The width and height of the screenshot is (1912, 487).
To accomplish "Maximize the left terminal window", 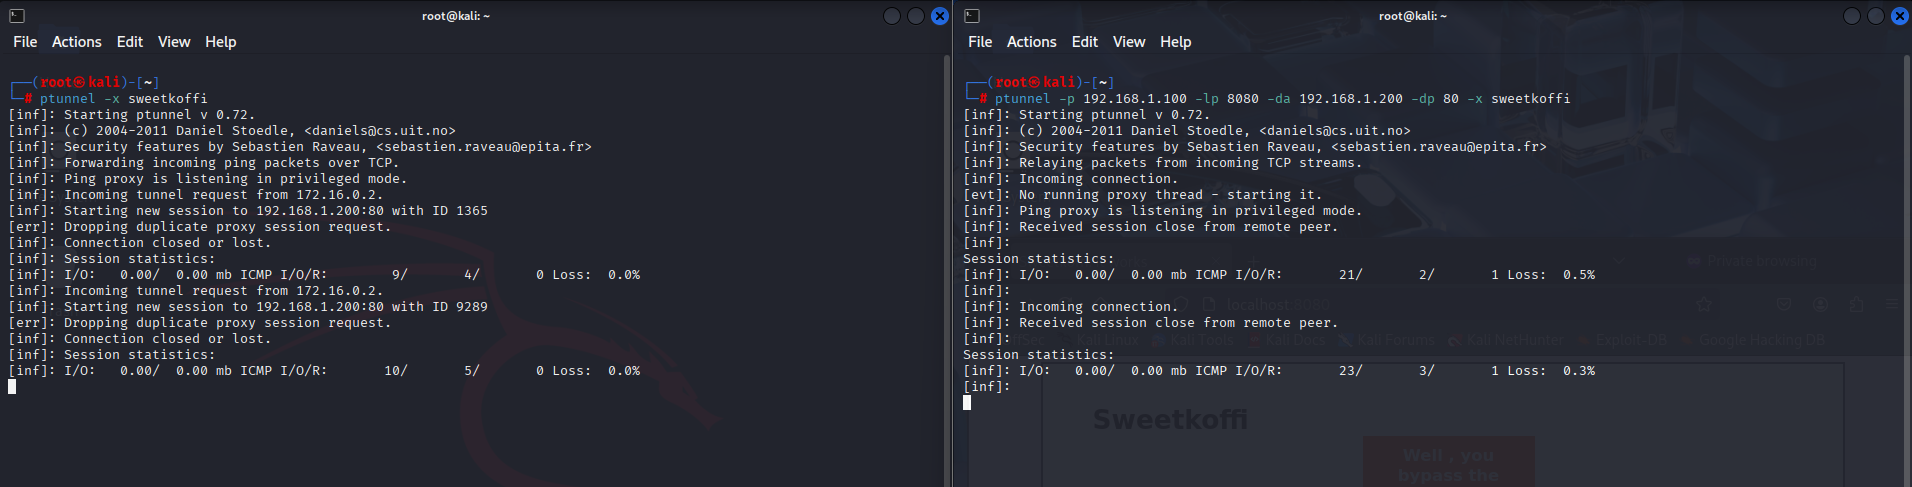I will [916, 16].
